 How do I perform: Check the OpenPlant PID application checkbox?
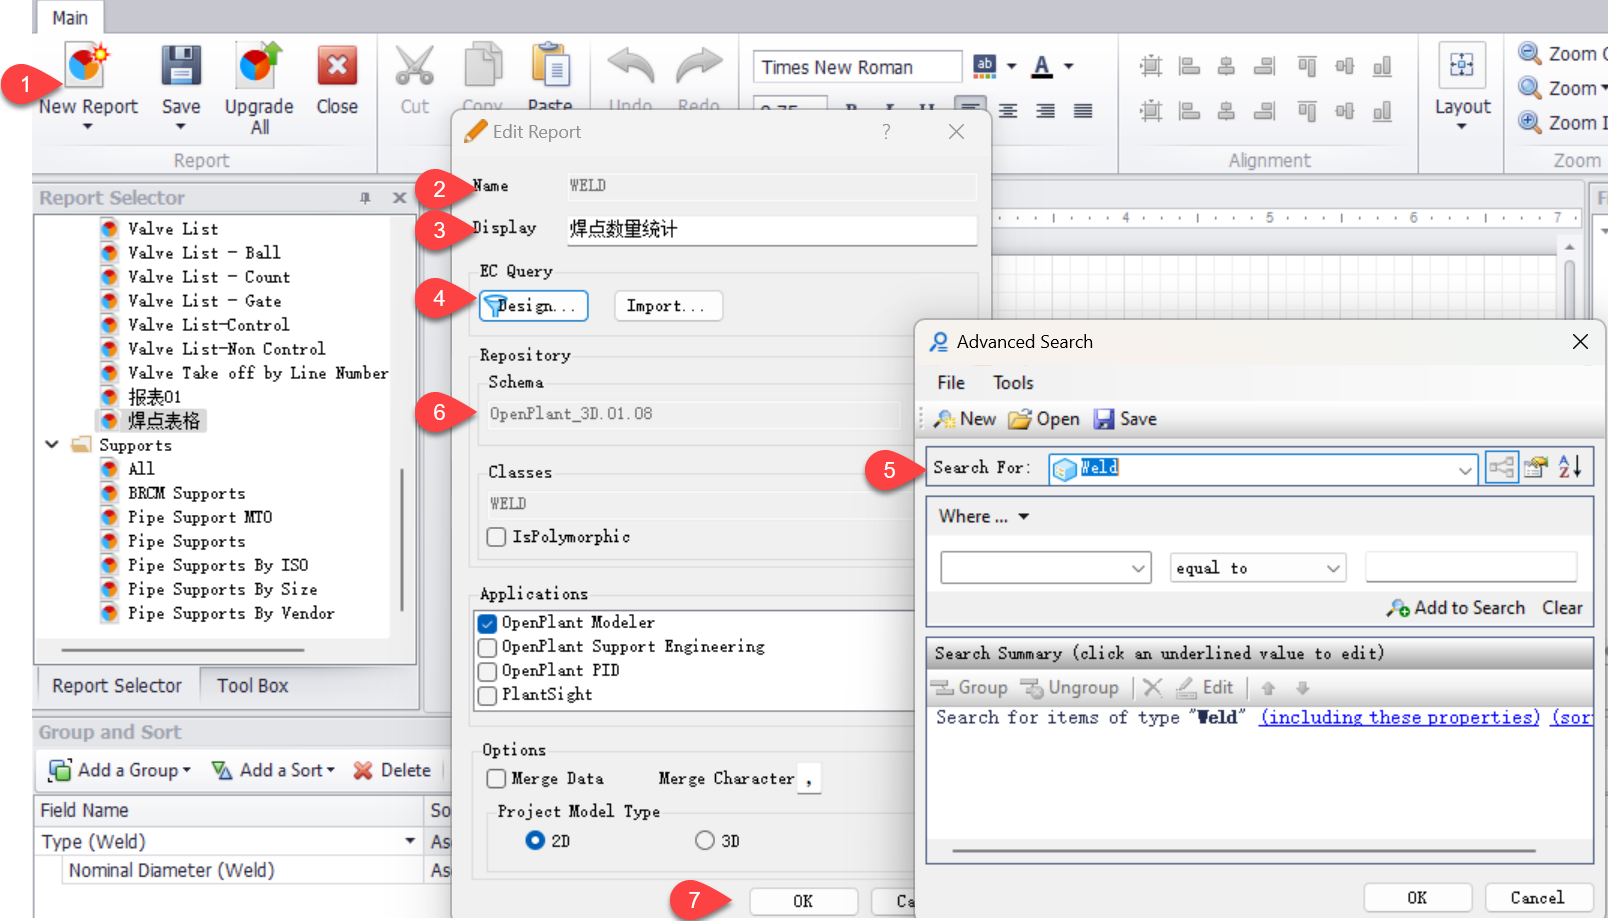(487, 670)
